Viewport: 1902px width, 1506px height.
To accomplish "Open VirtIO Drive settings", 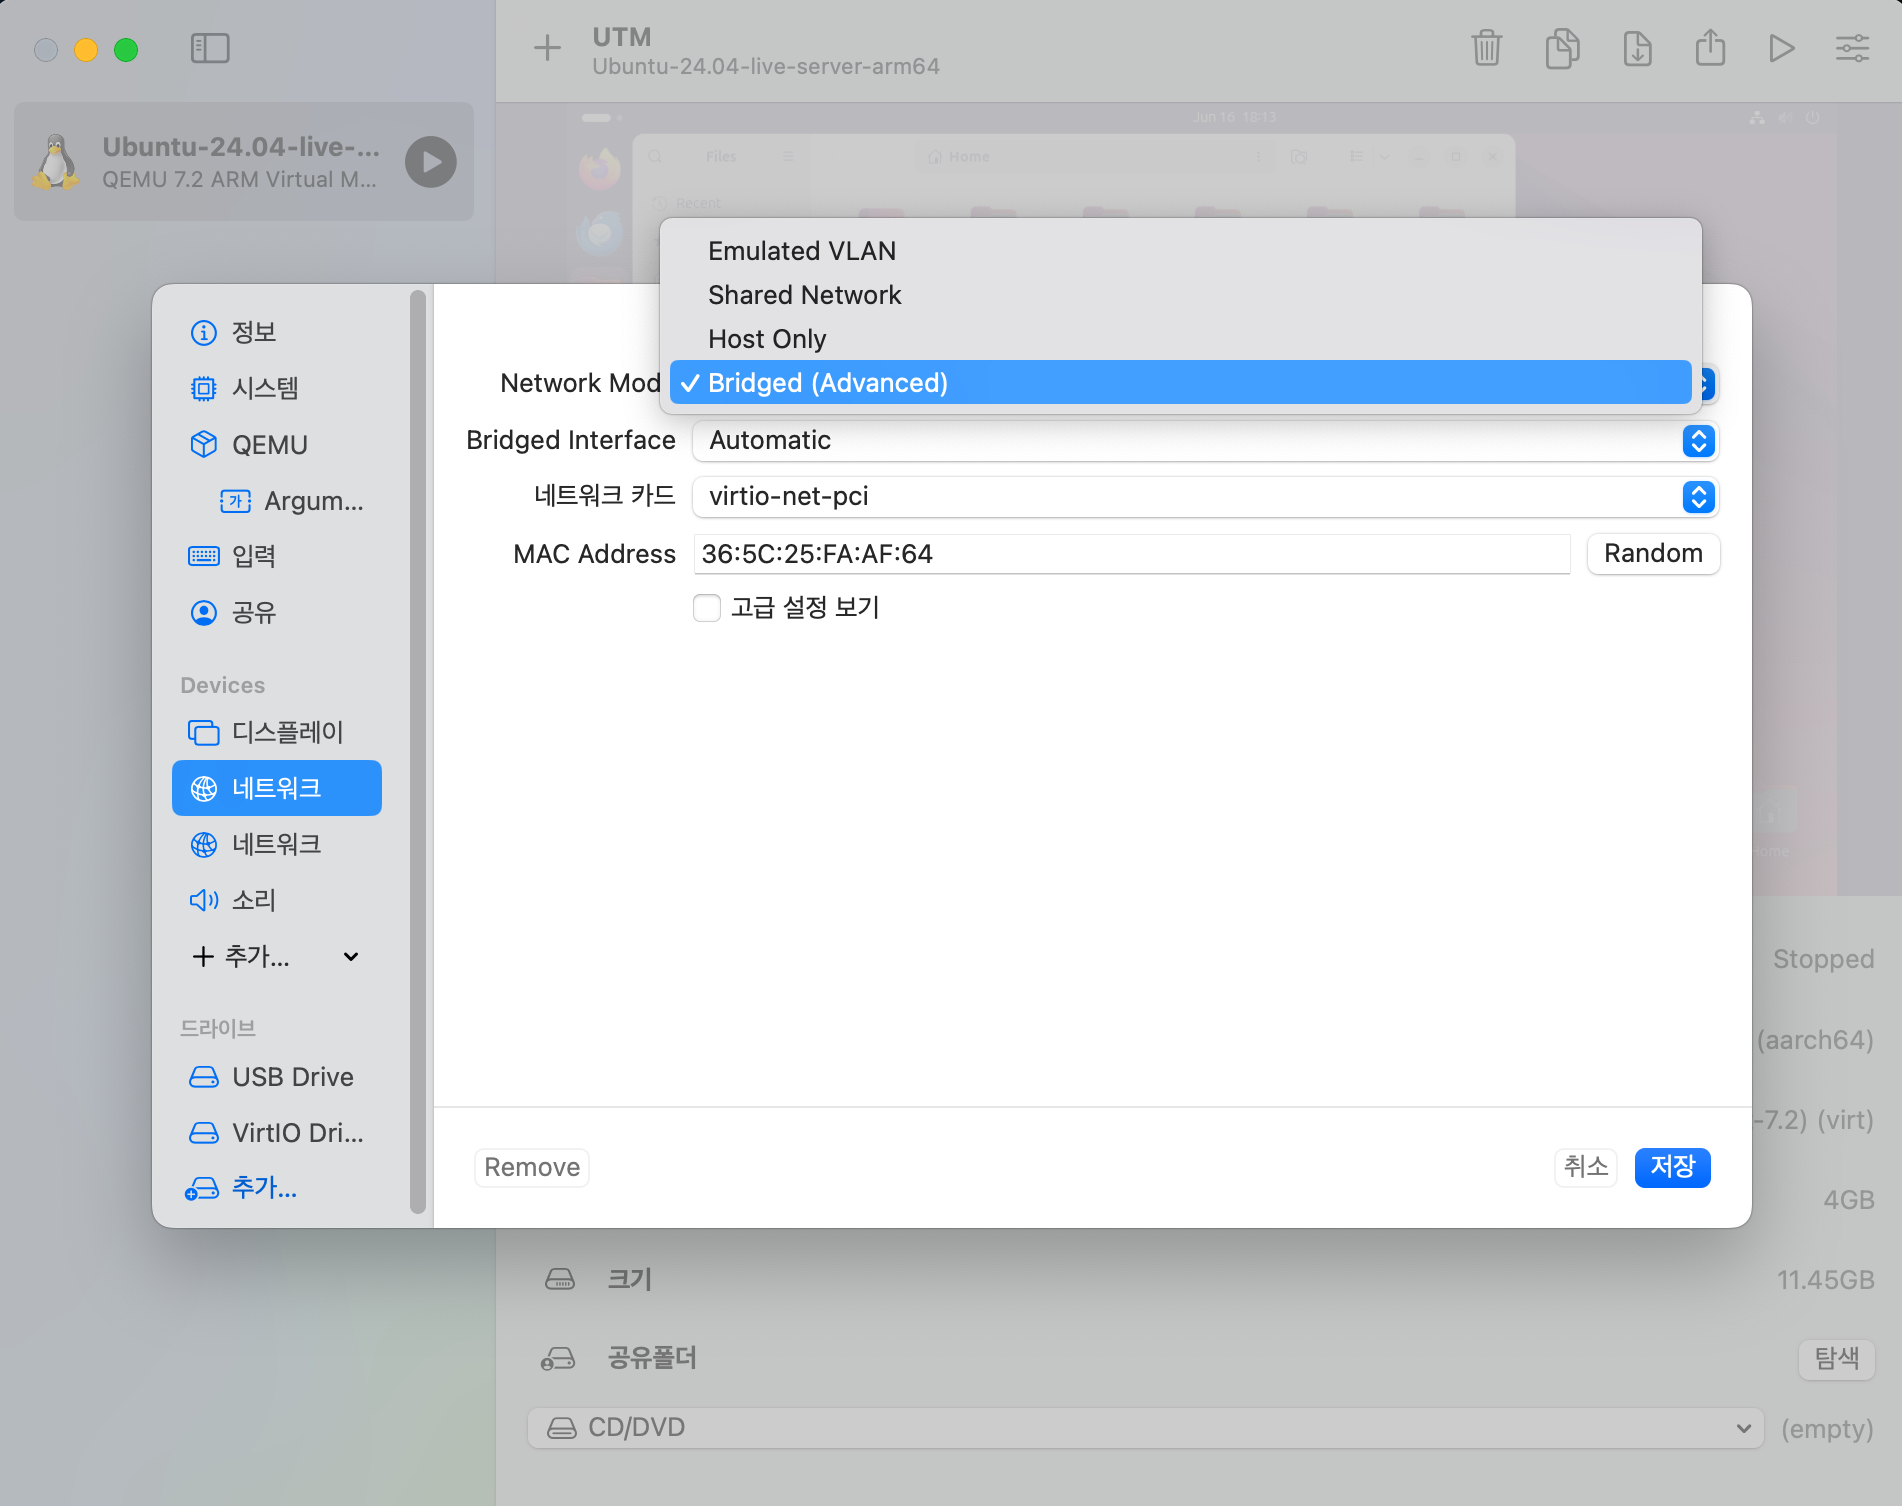I will coord(277,1133).
